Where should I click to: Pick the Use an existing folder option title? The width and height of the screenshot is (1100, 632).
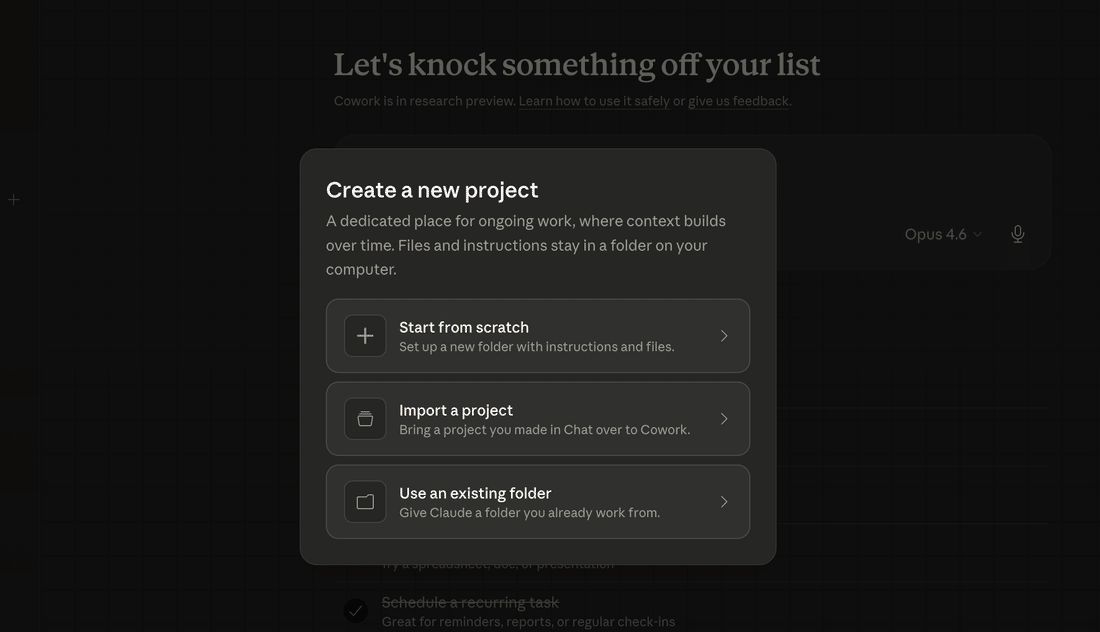click(x=475, y=493)
